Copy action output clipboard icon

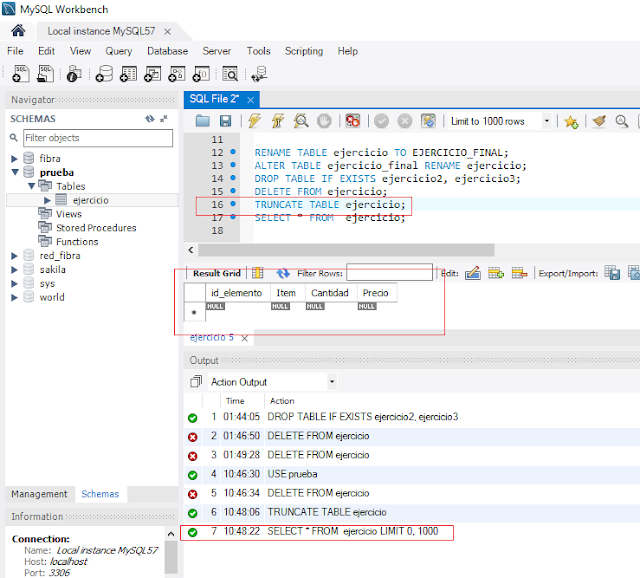[196, 382]
